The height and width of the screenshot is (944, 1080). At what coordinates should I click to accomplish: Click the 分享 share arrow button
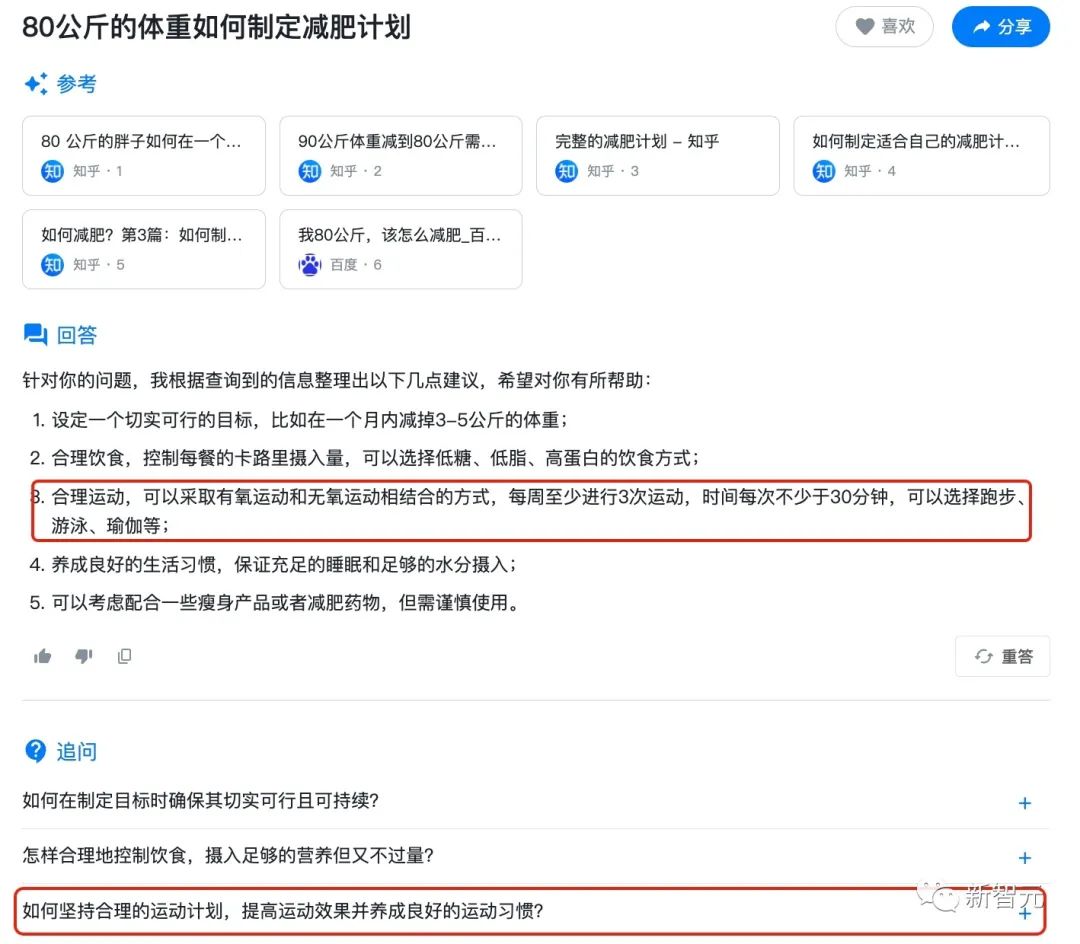(1001, 27)
